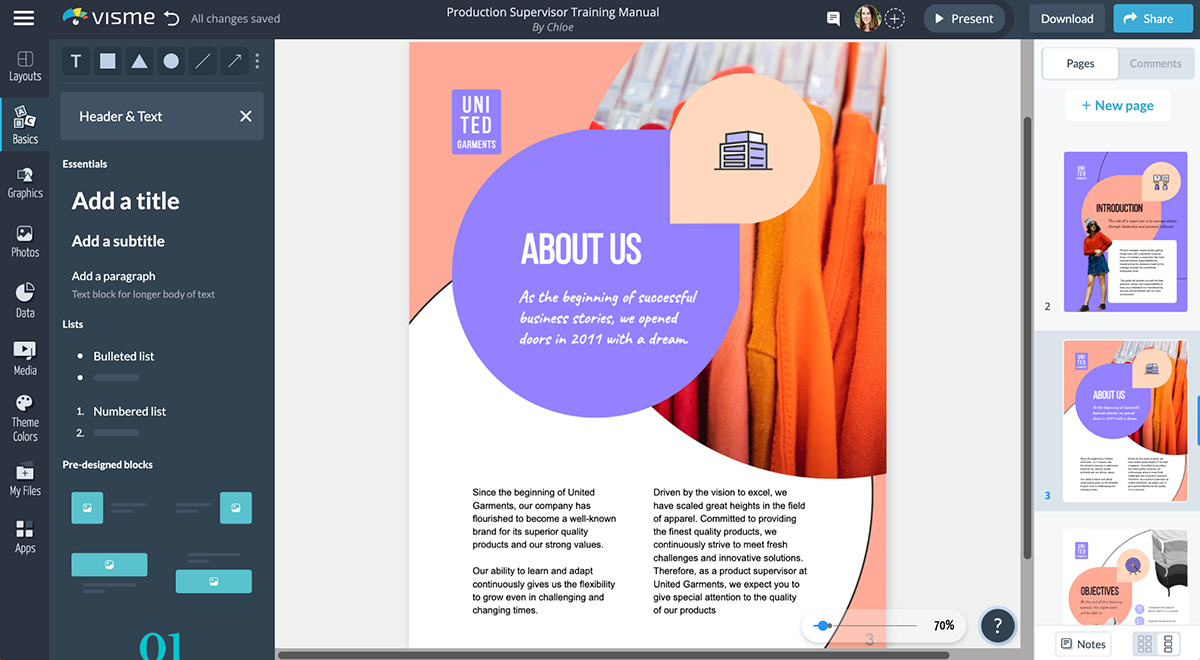The width and height of the screenshot is (1200, 660).
Task: Add a collaborator with plus icon
Action: tap(895, 18)
